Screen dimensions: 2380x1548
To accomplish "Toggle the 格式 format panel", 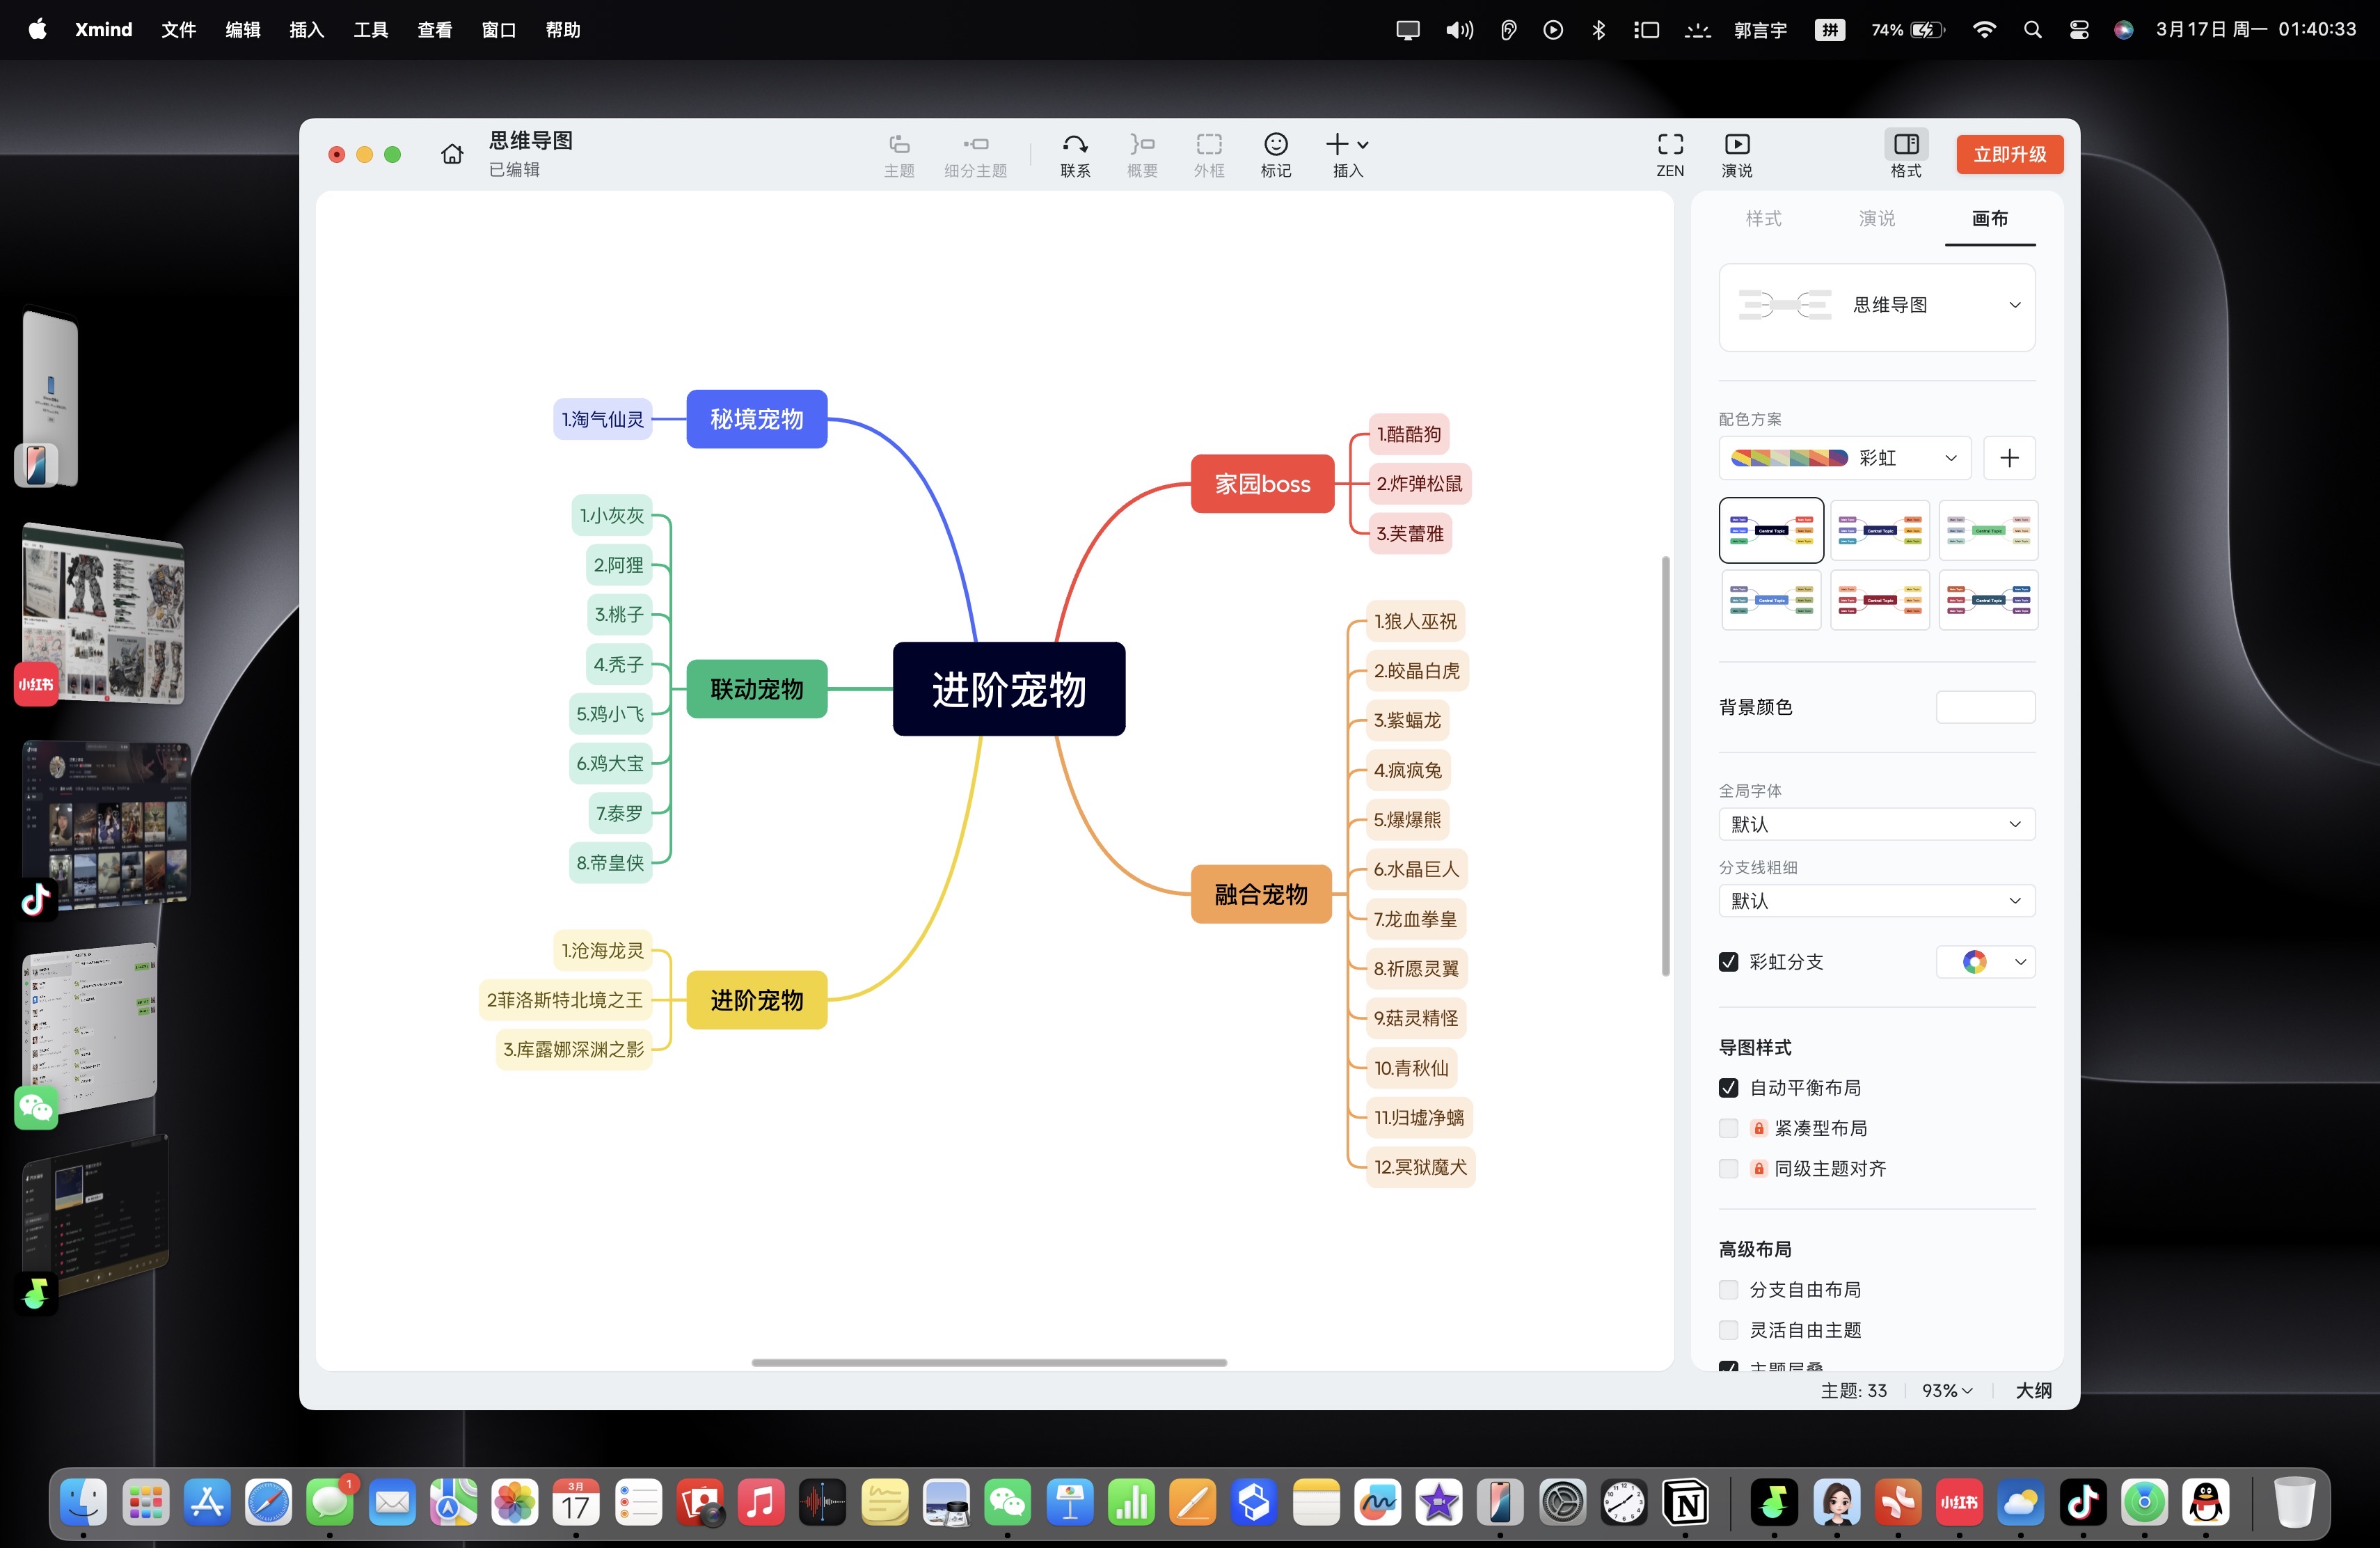I will [x=1906, y=155].
